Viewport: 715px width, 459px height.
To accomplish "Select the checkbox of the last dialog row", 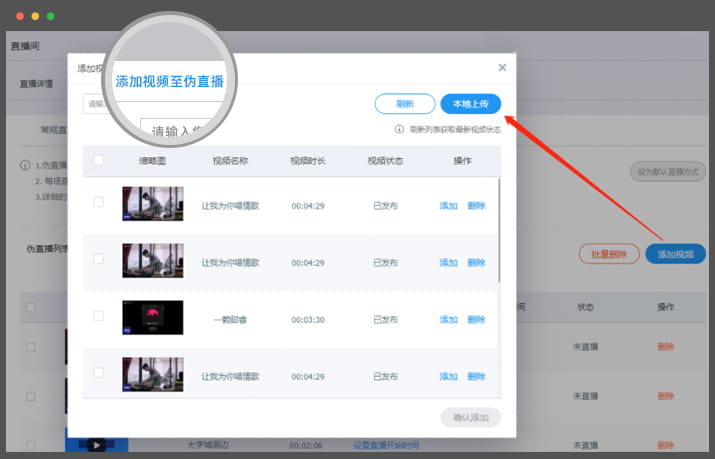I will point(98,373).
